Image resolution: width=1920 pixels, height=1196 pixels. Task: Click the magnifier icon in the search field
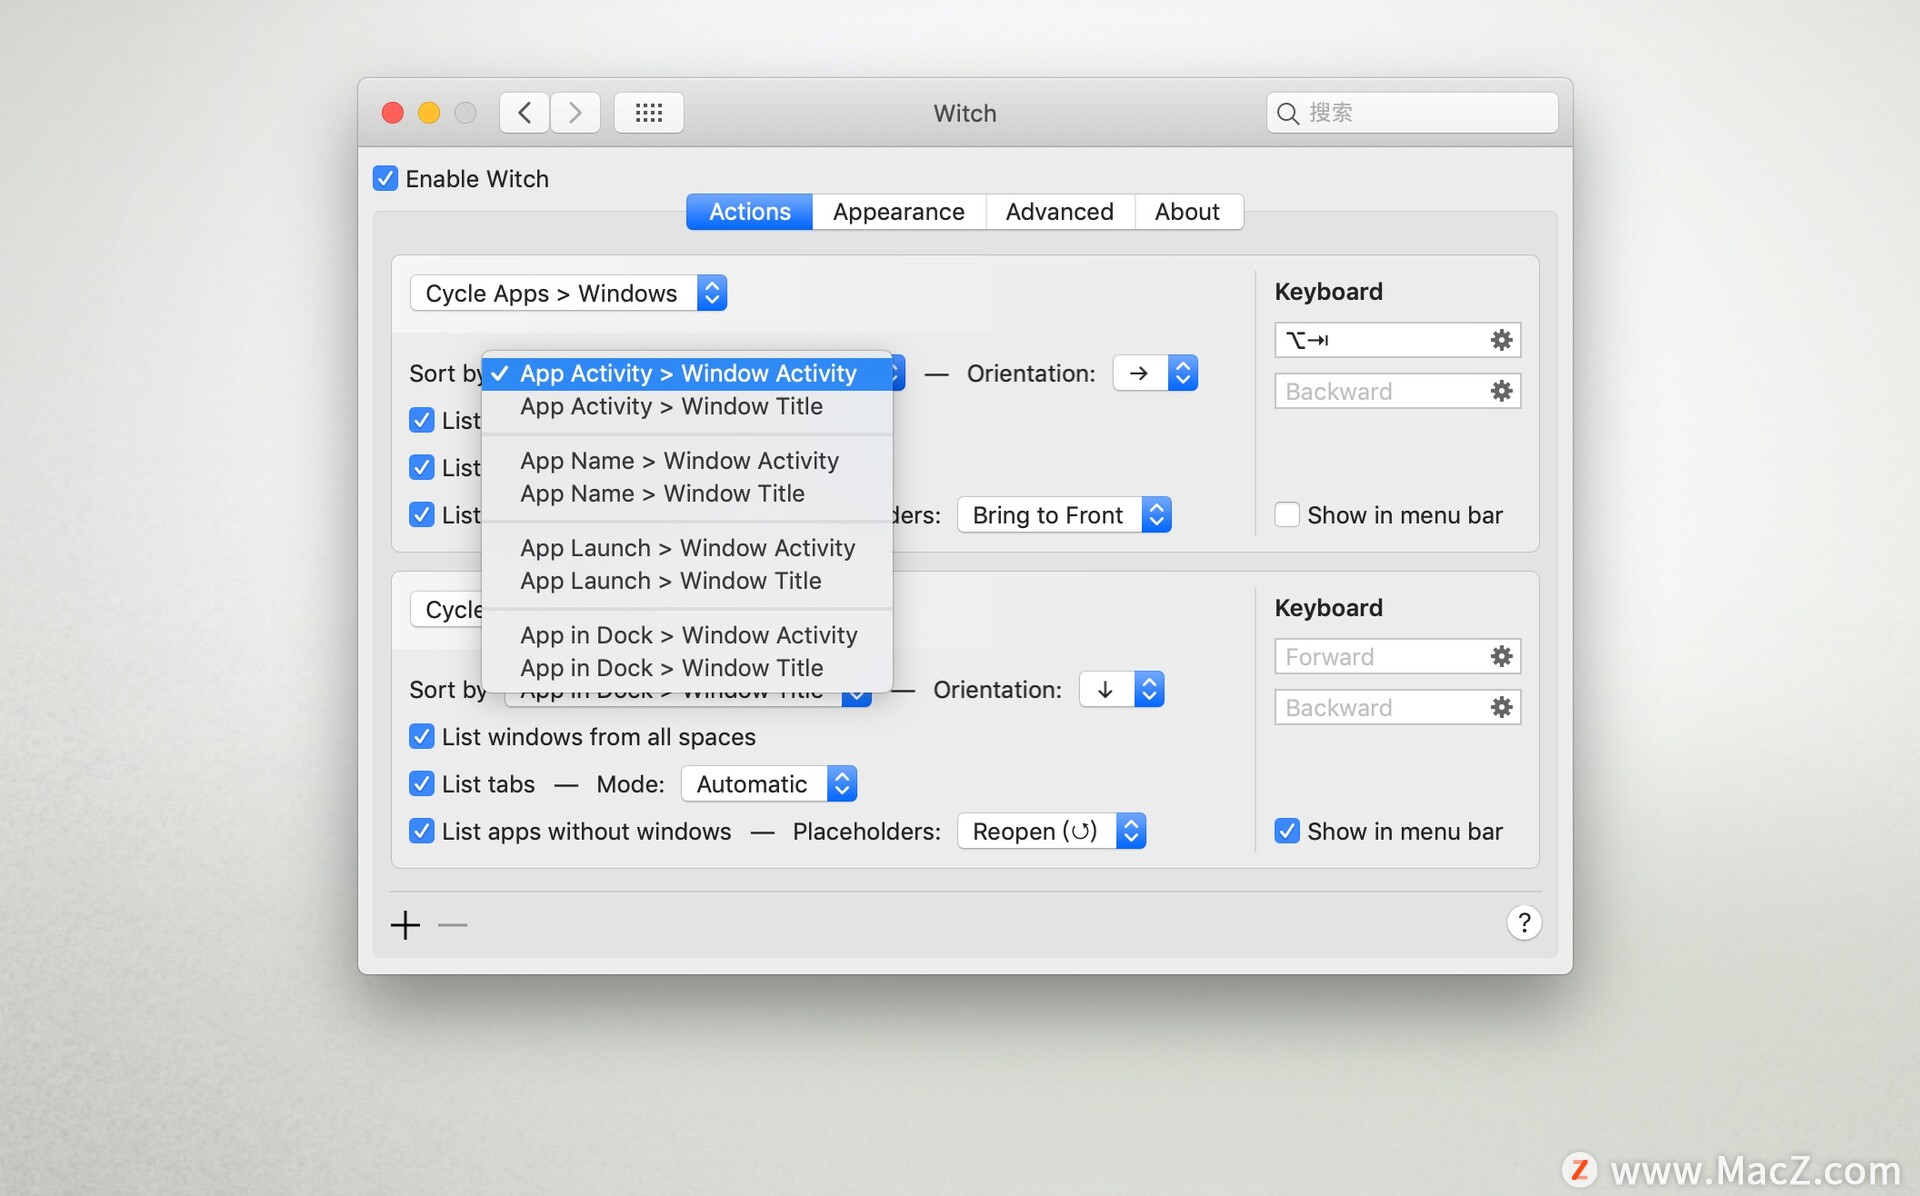(x=1288, y=113)
